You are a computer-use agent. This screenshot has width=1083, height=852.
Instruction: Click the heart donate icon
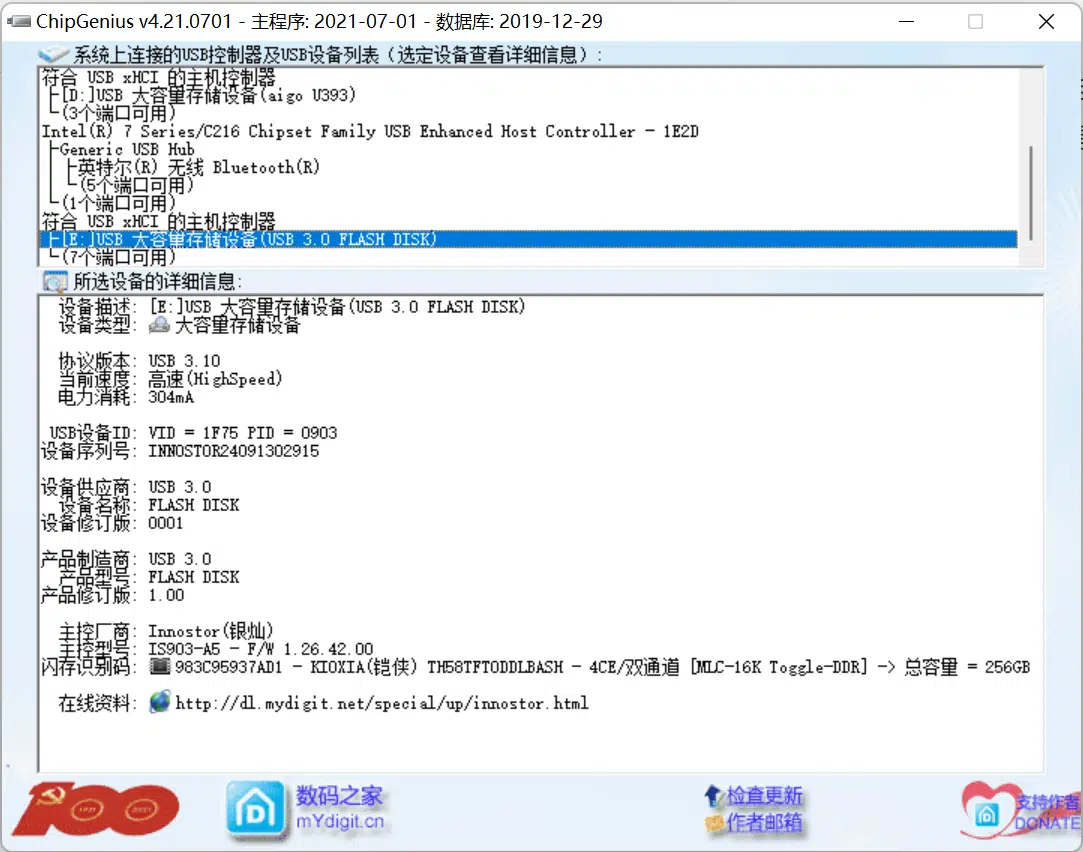[x=988, y=811]
